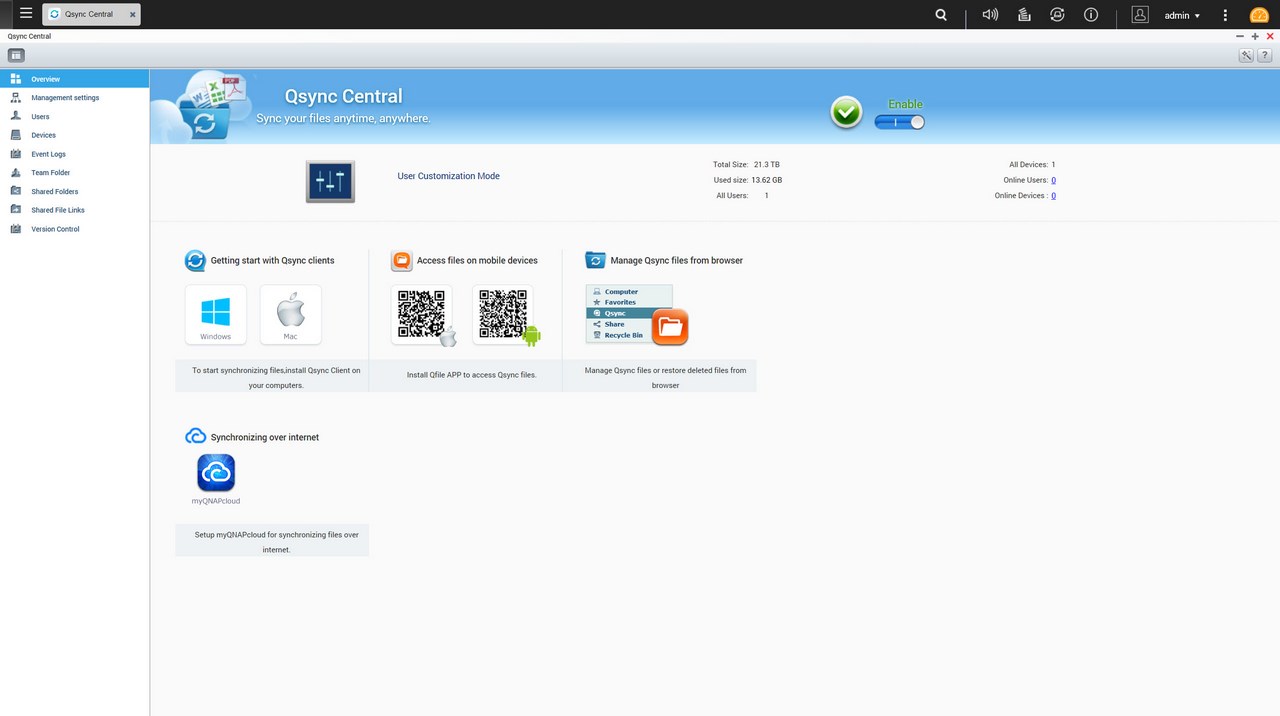Image resolution: width=1280 pixels, height=716 pixels.
Task: Open the QTS main menu hamburger icon
Action: point(26,14)
